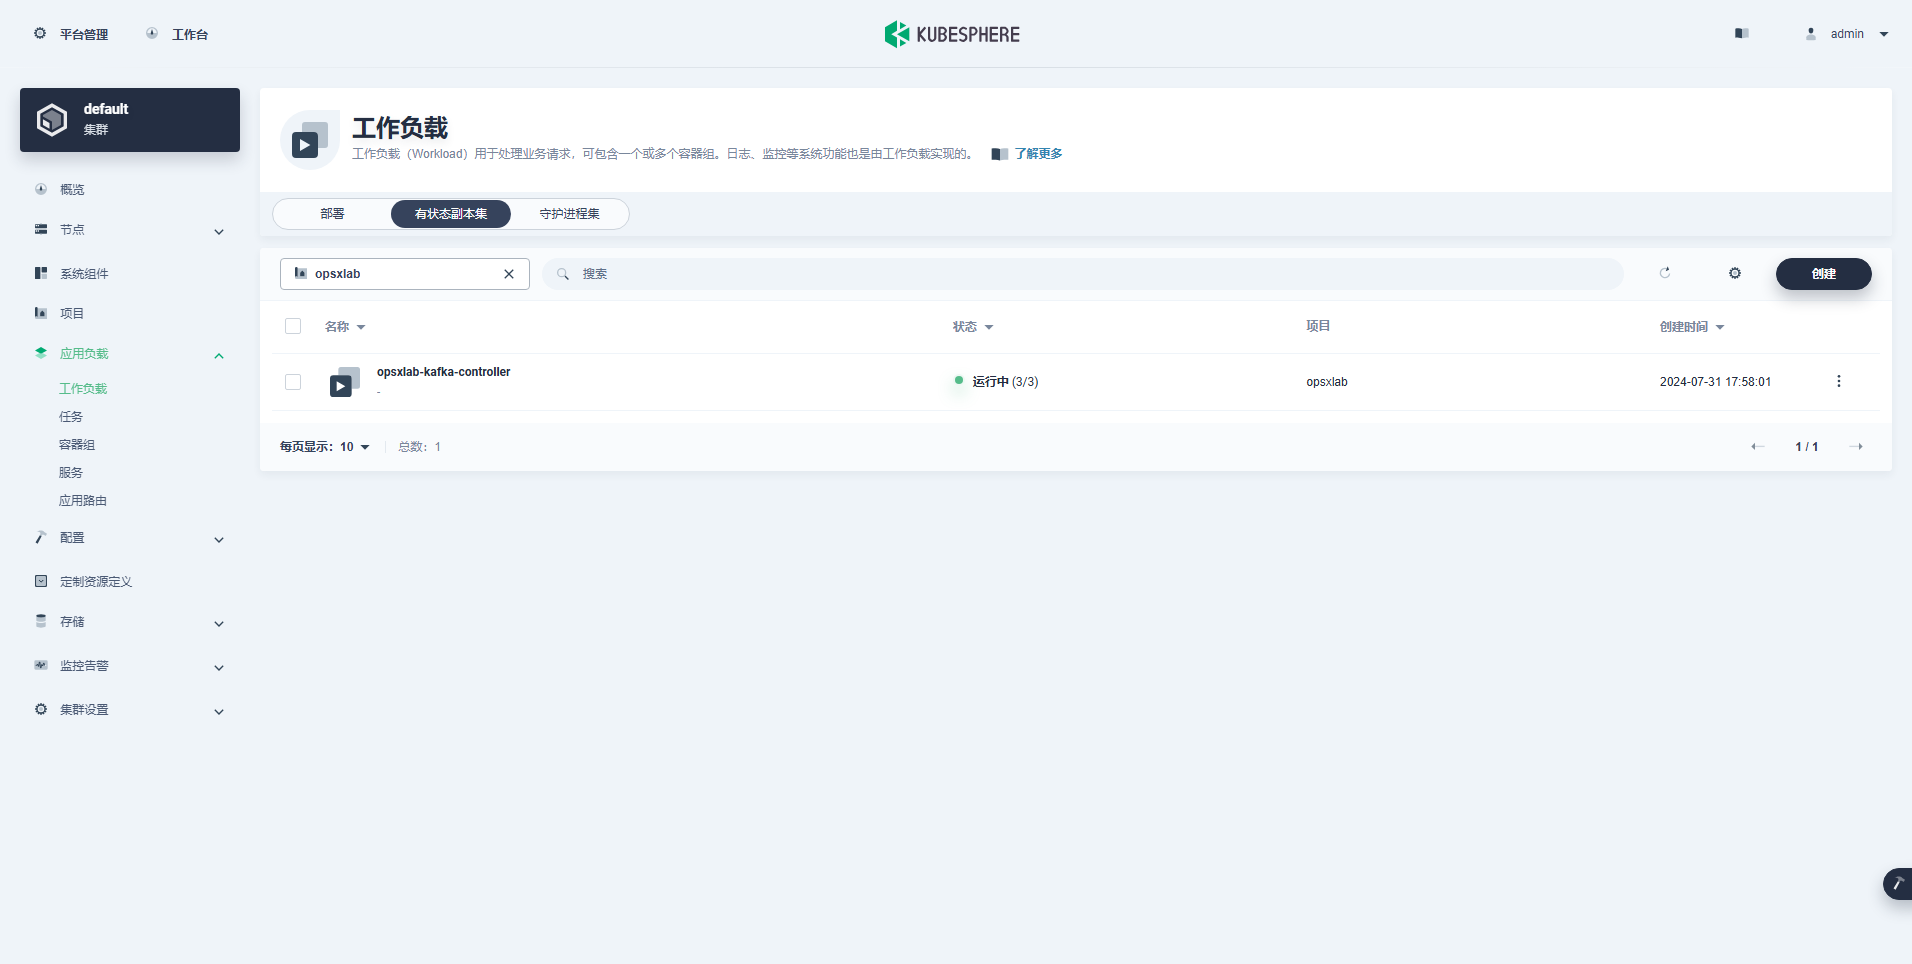Switch to the 部署 deployments tab

click(332, 214)
